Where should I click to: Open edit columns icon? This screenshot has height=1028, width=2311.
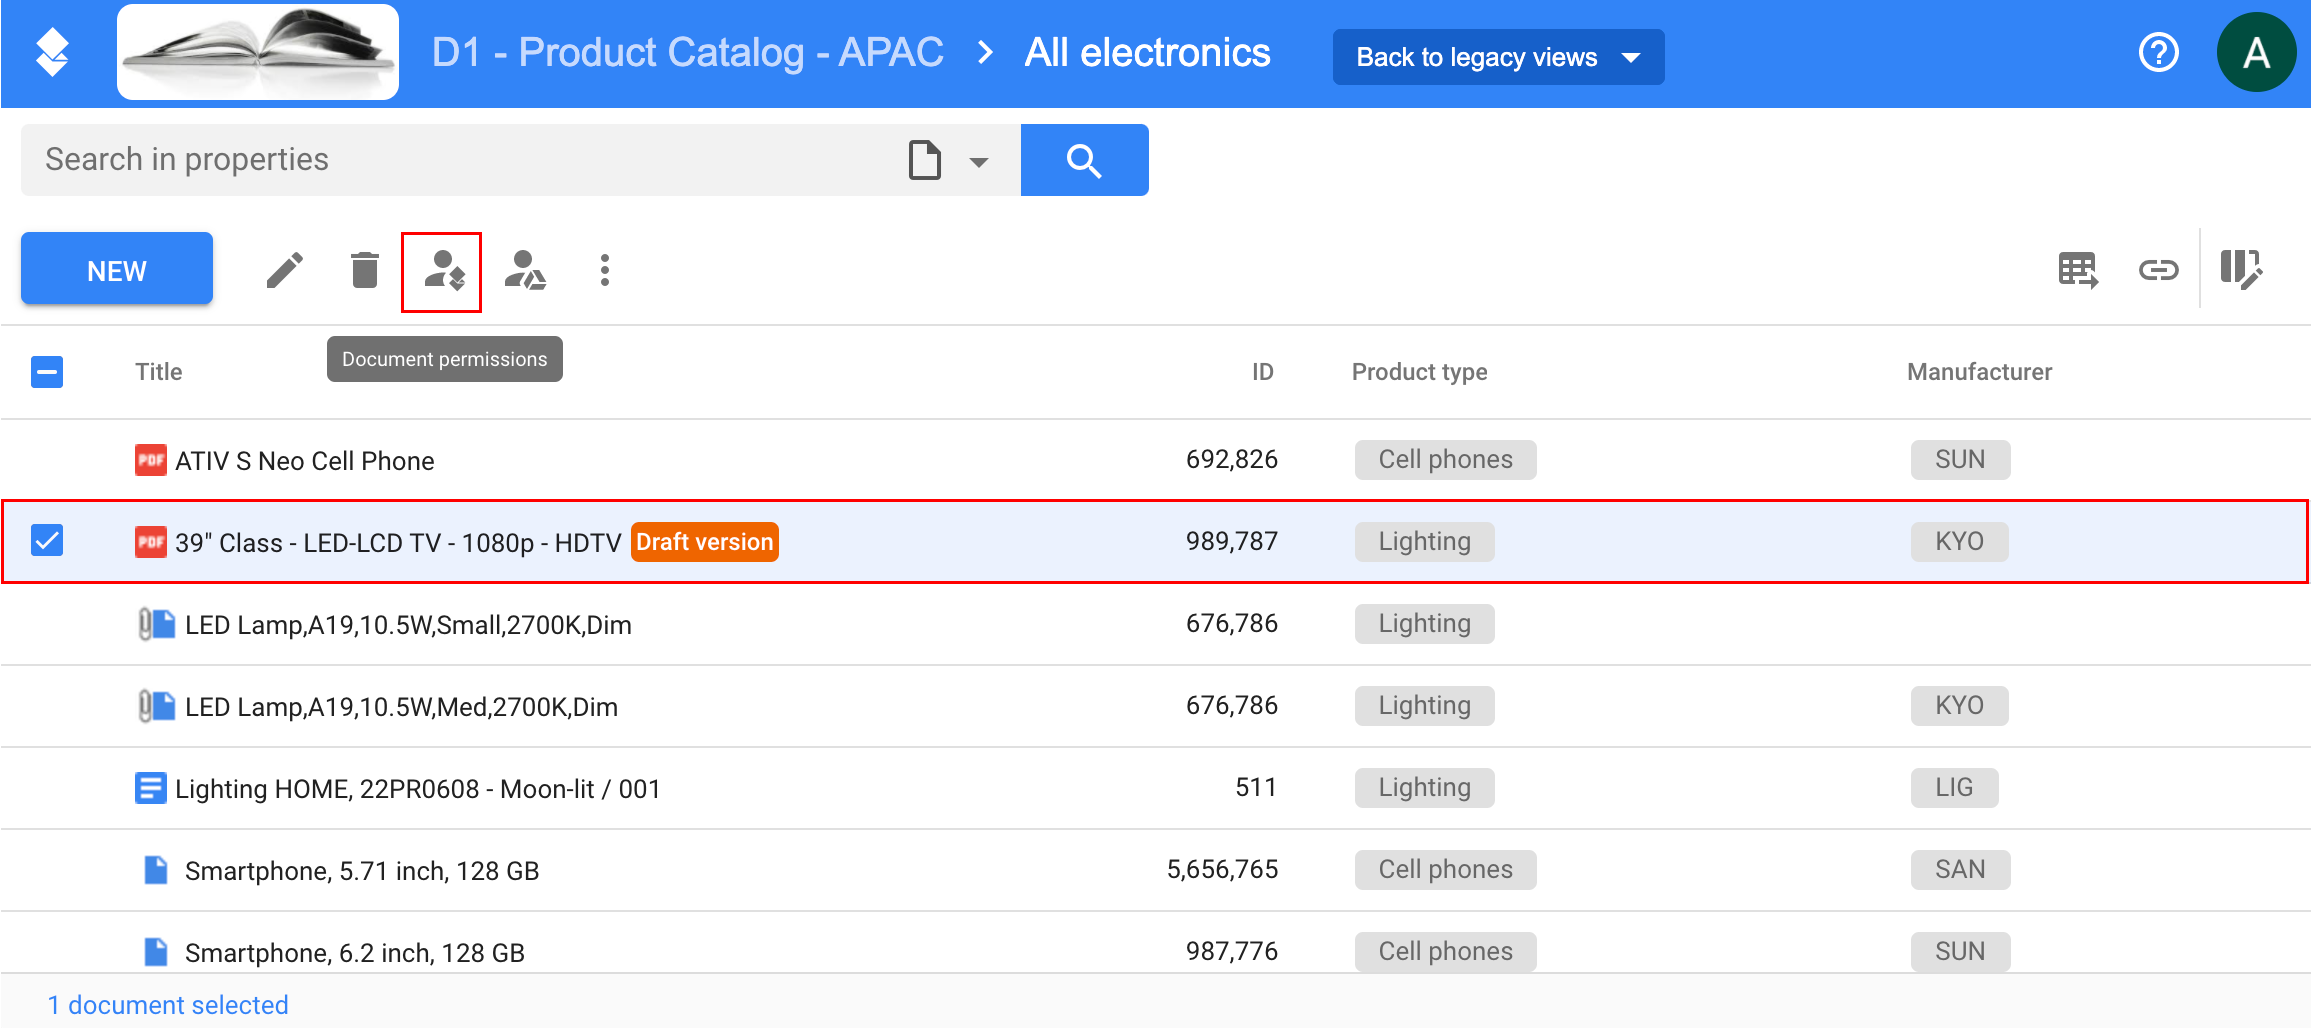point(2241,270)
